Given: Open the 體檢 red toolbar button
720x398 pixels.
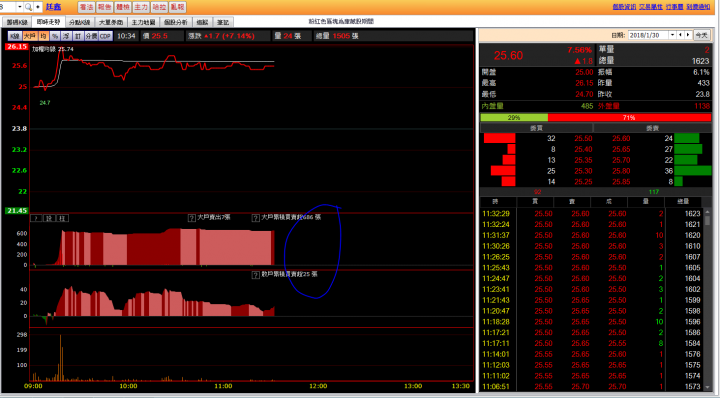Looking at the screenshot, I should coord(123,7).
